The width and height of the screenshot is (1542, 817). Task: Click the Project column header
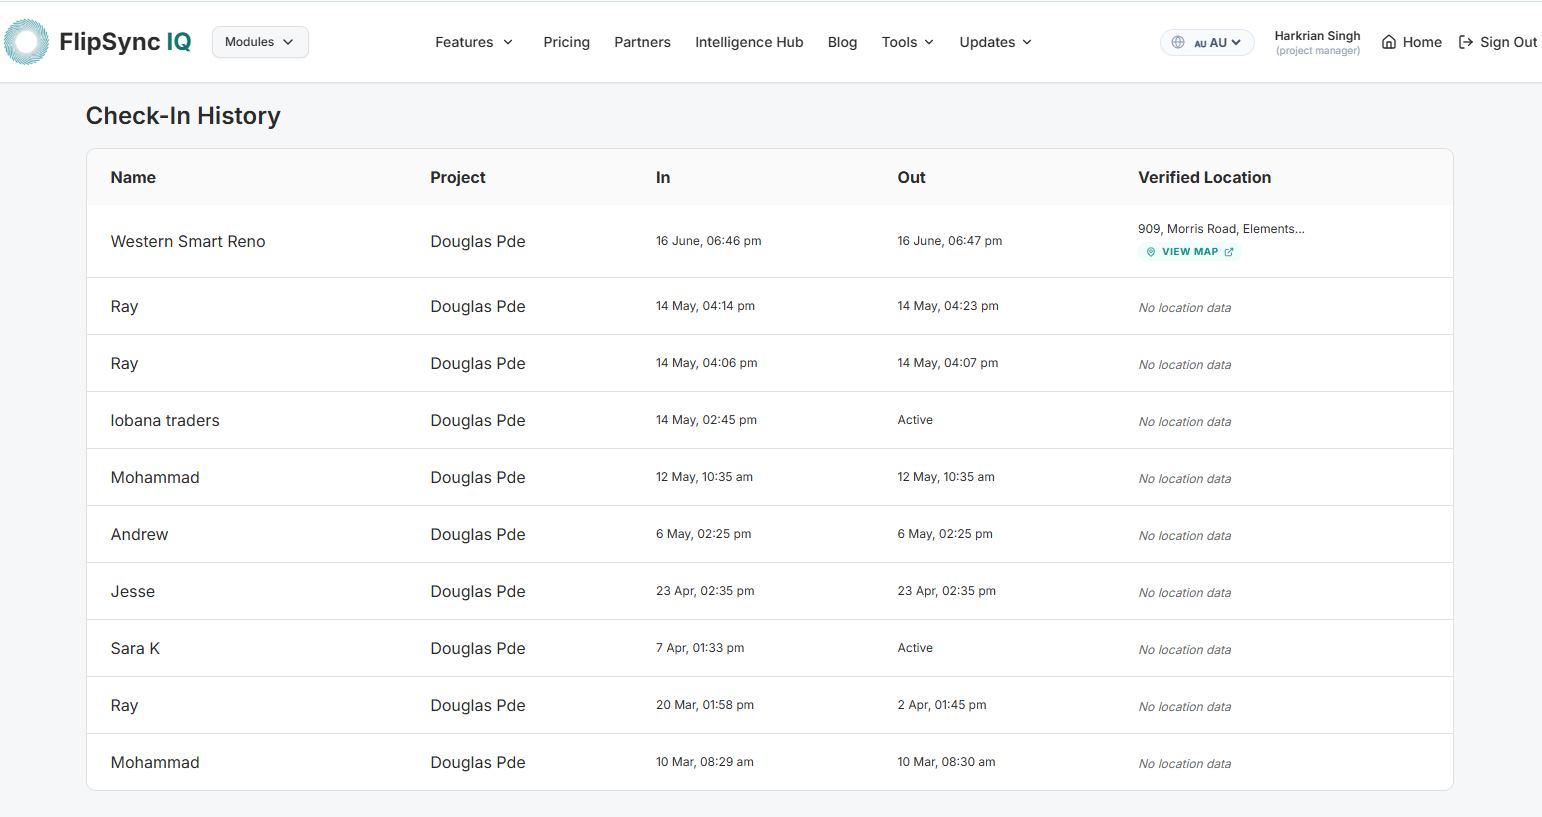[458, 177]
